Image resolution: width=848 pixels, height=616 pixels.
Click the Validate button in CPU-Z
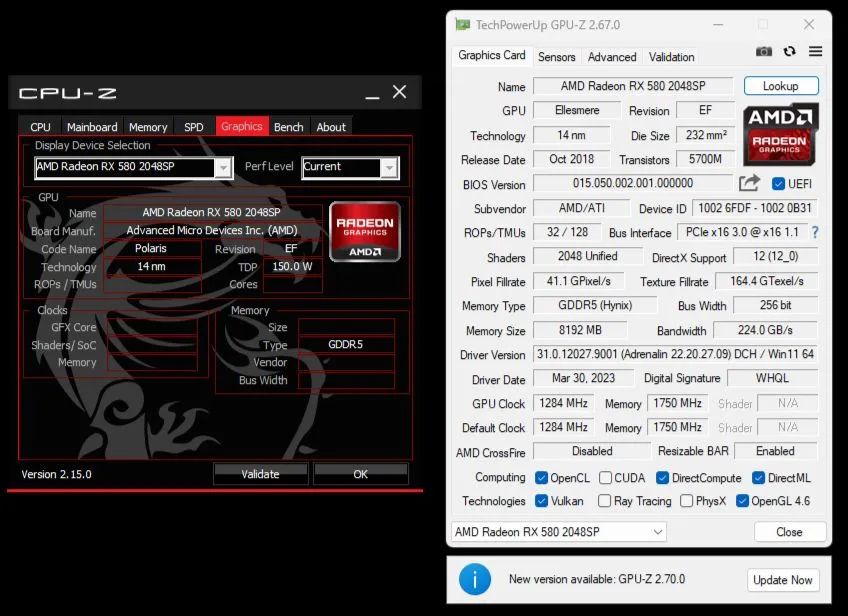coord(261,474)
